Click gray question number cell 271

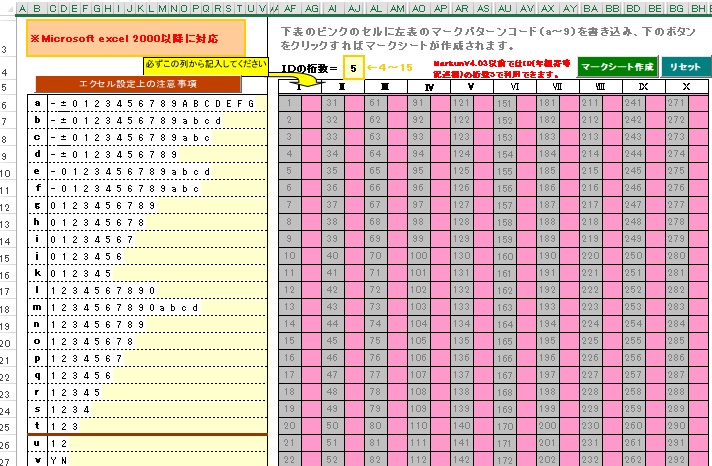(x=676, y=103)
